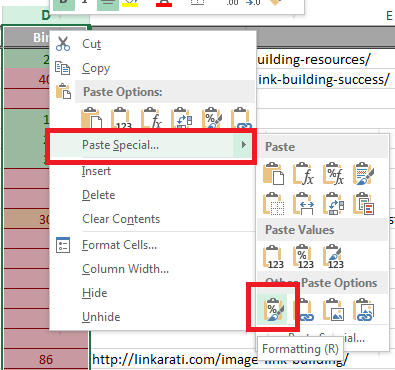395x370 pixels.
Task: Choose Copy from the context menu
Action: tap(96, 68)
